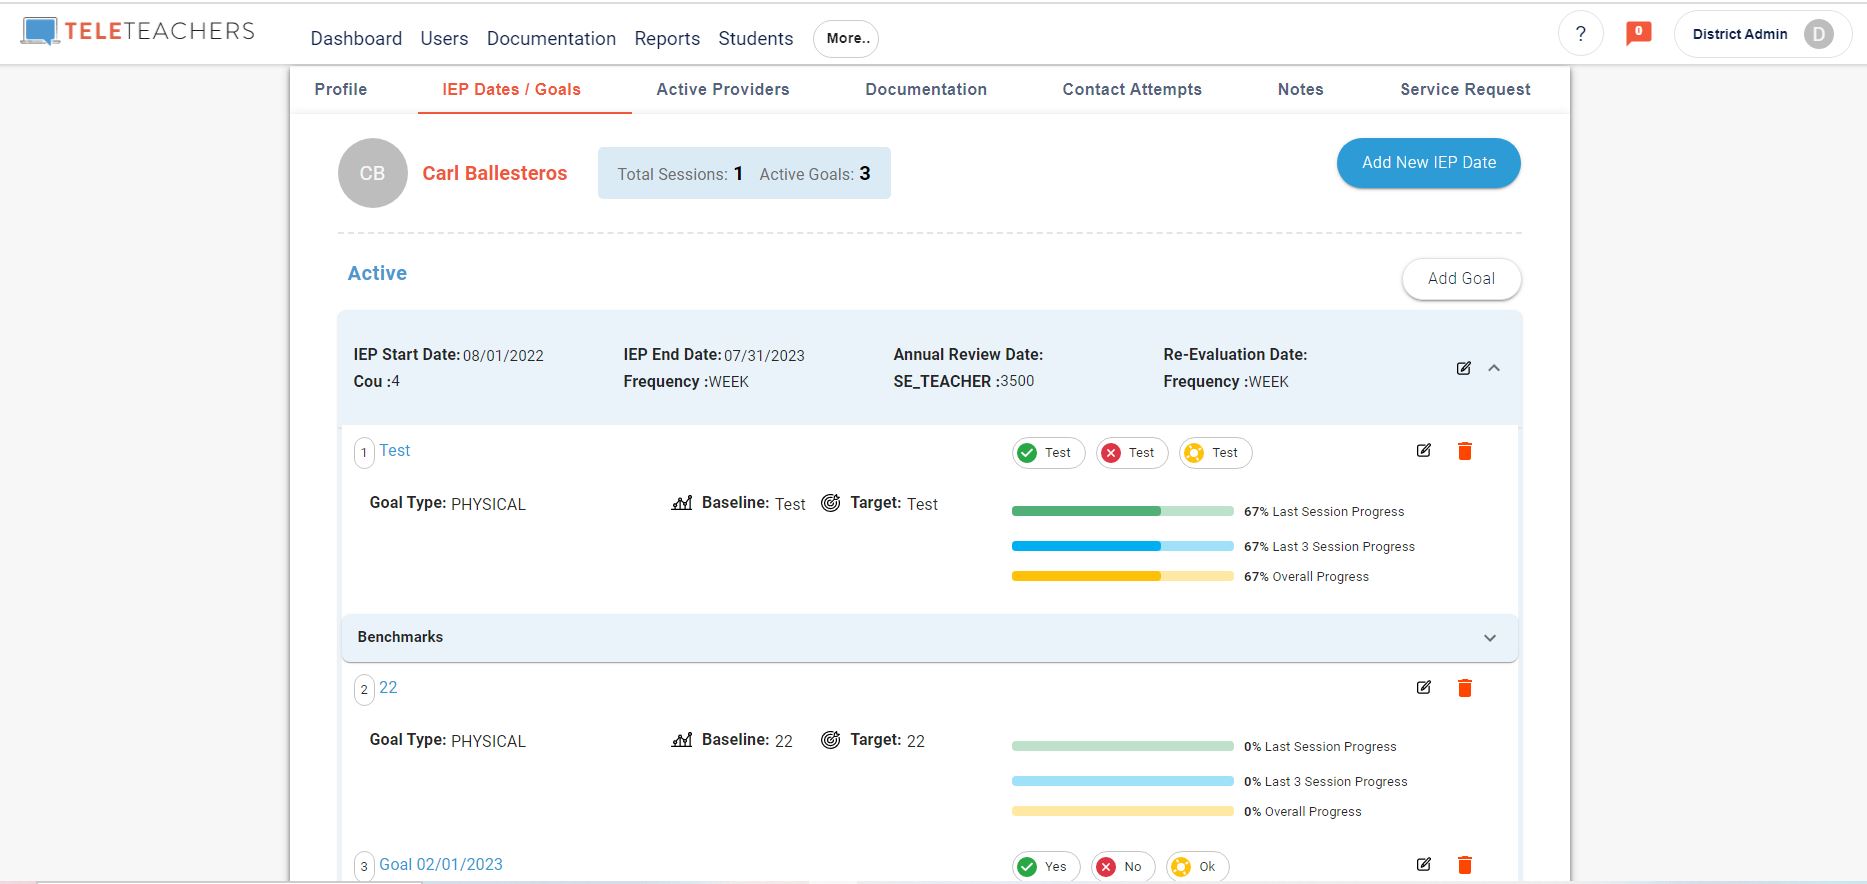
Task: Edit Goal 02/01/2023
Action: click(1424, 865)
